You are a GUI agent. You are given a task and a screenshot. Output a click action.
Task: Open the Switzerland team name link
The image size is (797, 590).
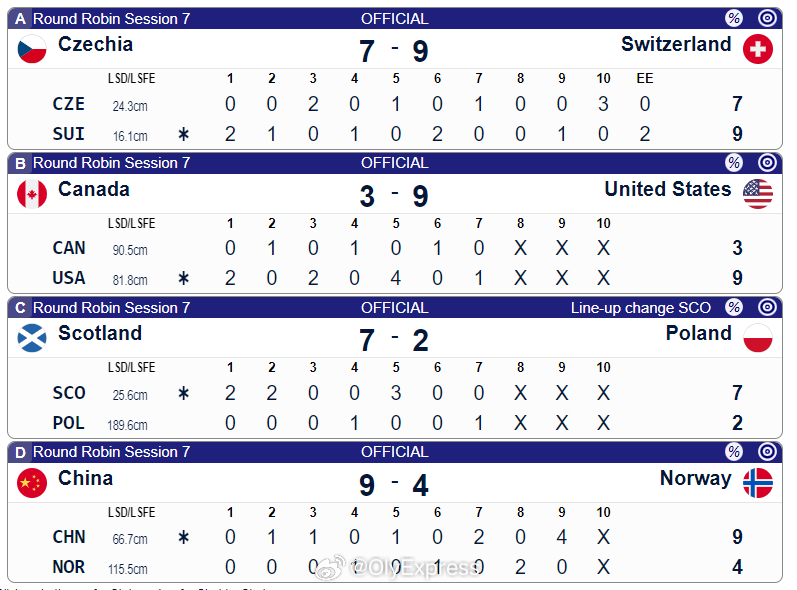click(676, 44)
